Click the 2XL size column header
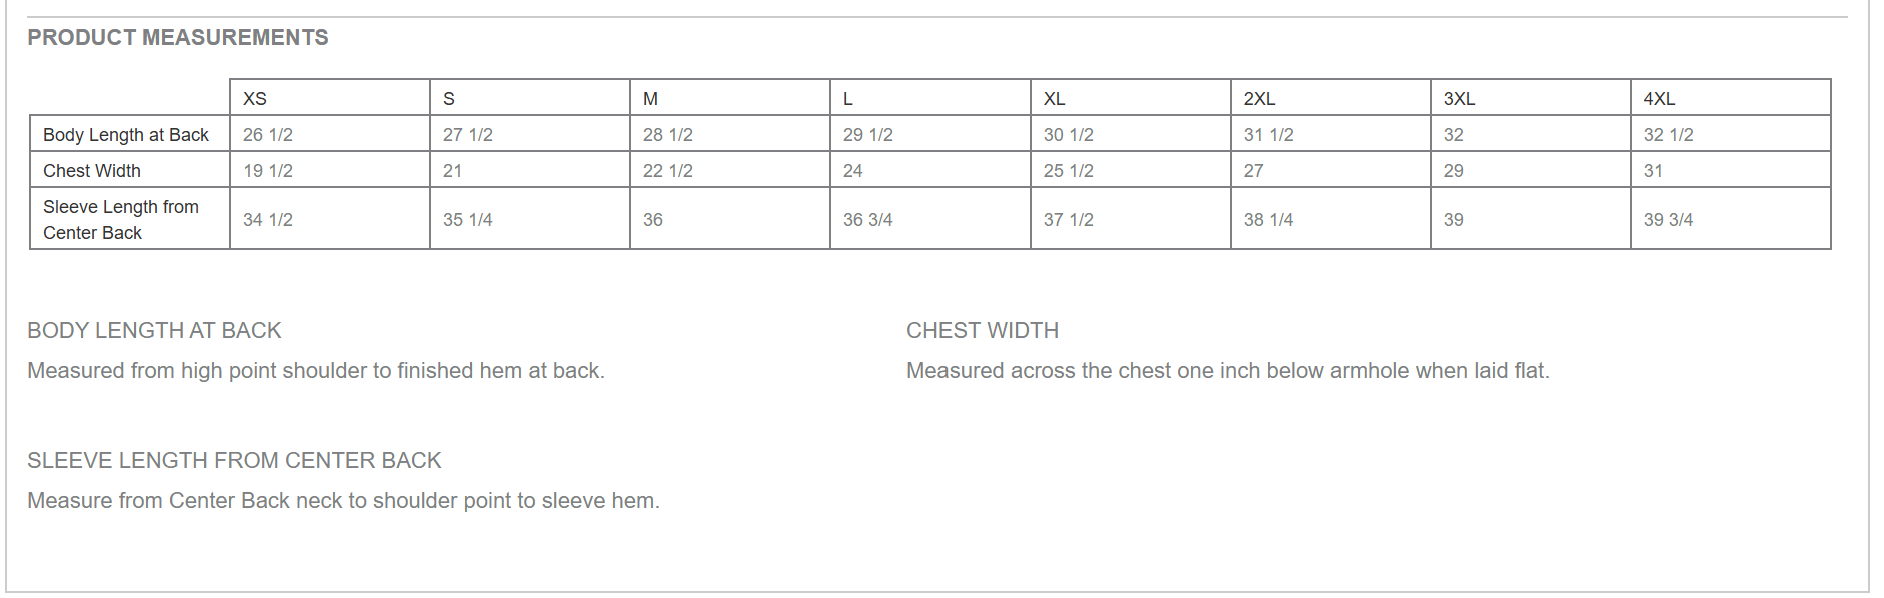The width and height of the screenshot is (1884, 598). [1259, 99]
